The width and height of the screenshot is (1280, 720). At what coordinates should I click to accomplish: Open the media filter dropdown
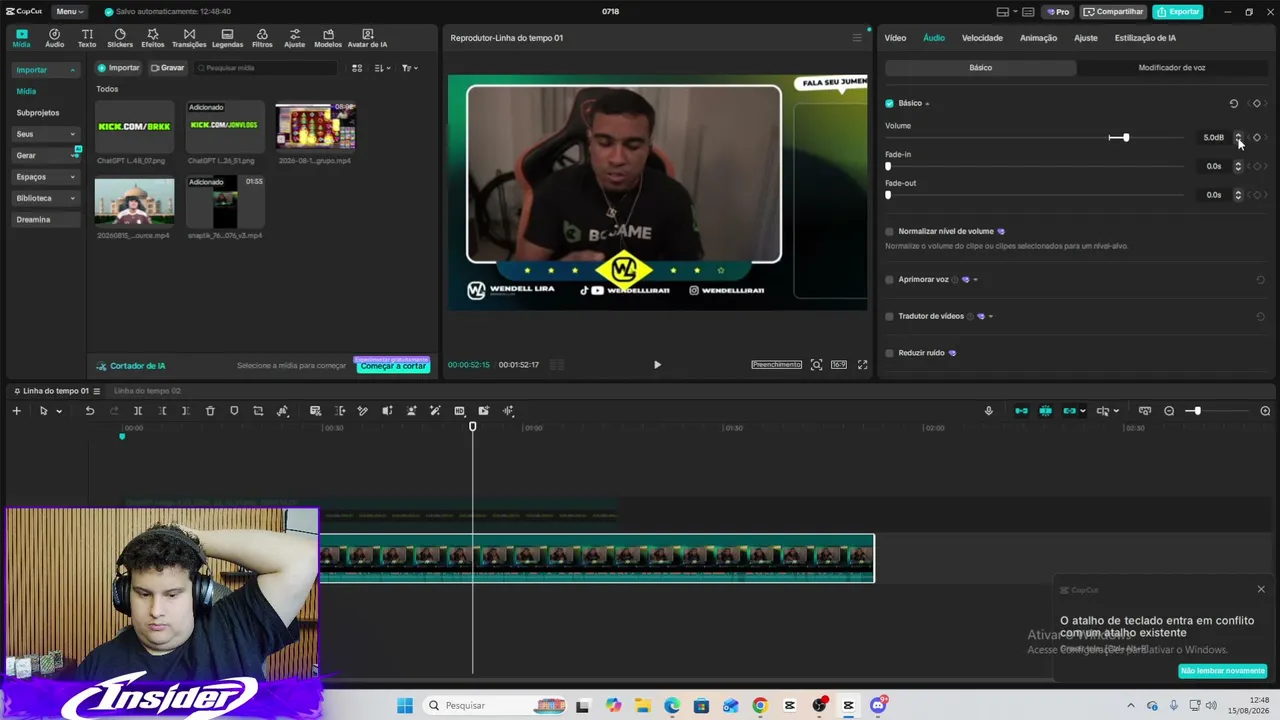point(409,68)
